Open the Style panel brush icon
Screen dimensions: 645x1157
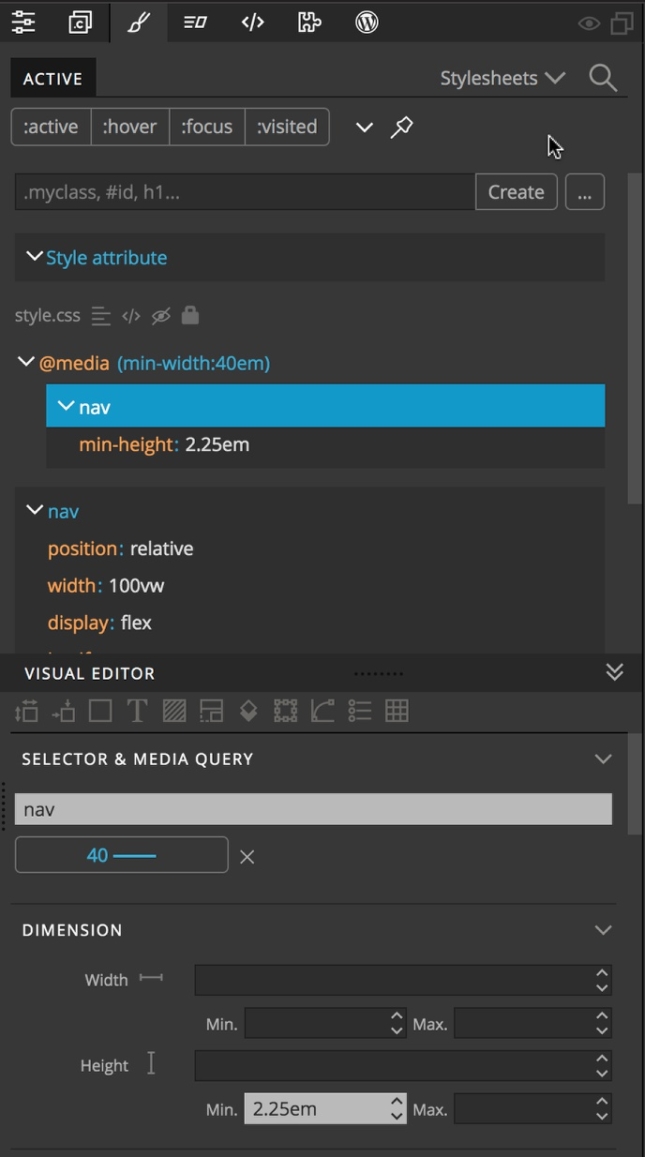(x=140, y=21)
